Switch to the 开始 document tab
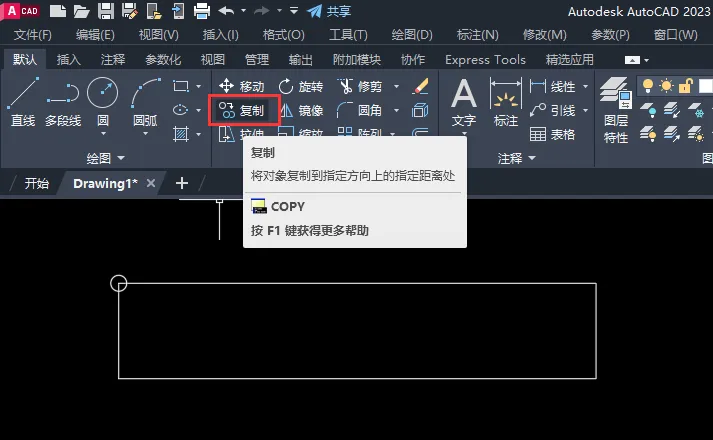Screen dimensions: 713x440 pos(36,183)
